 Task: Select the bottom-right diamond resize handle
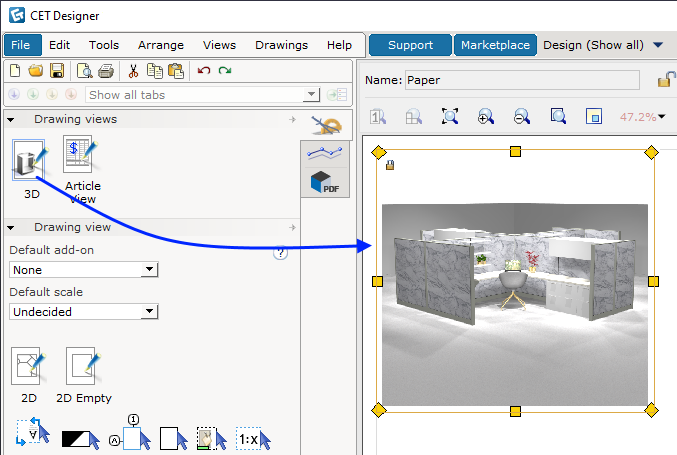tap(651, 410)
